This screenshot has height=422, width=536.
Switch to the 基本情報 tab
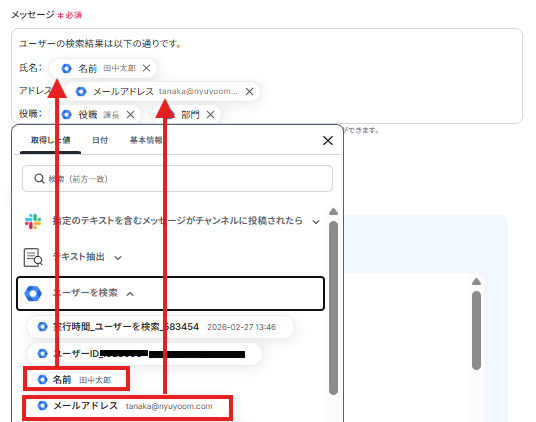point(146,140)
